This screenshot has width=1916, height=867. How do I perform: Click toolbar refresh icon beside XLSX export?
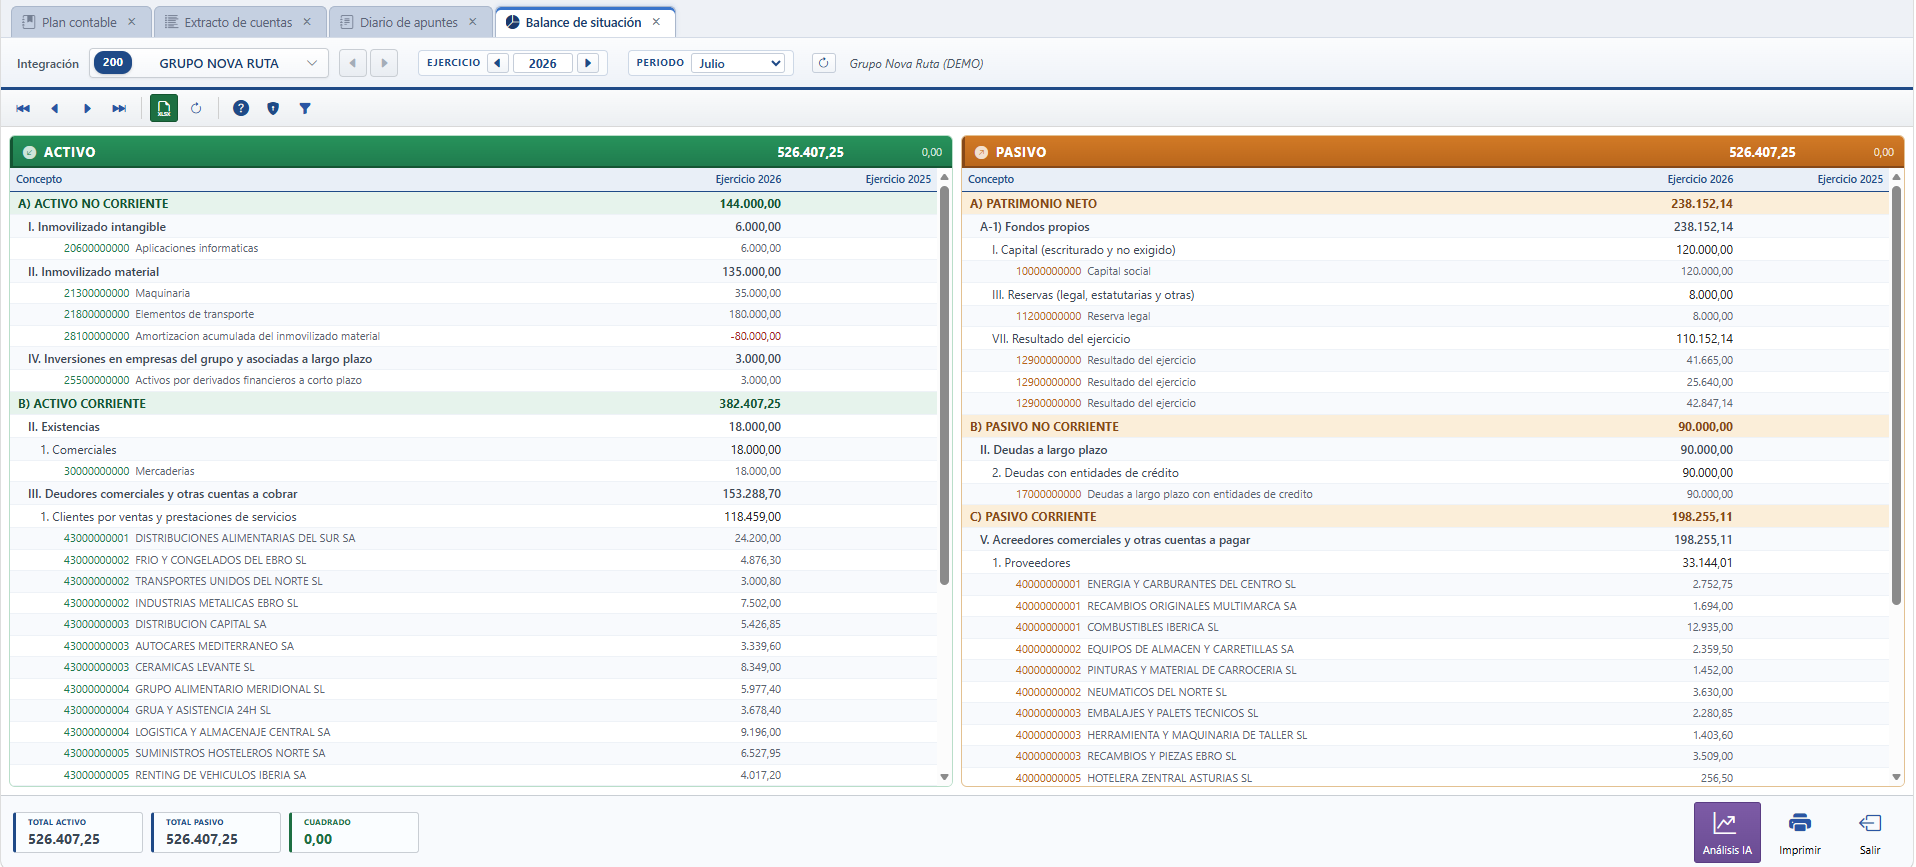pos(196,108)
